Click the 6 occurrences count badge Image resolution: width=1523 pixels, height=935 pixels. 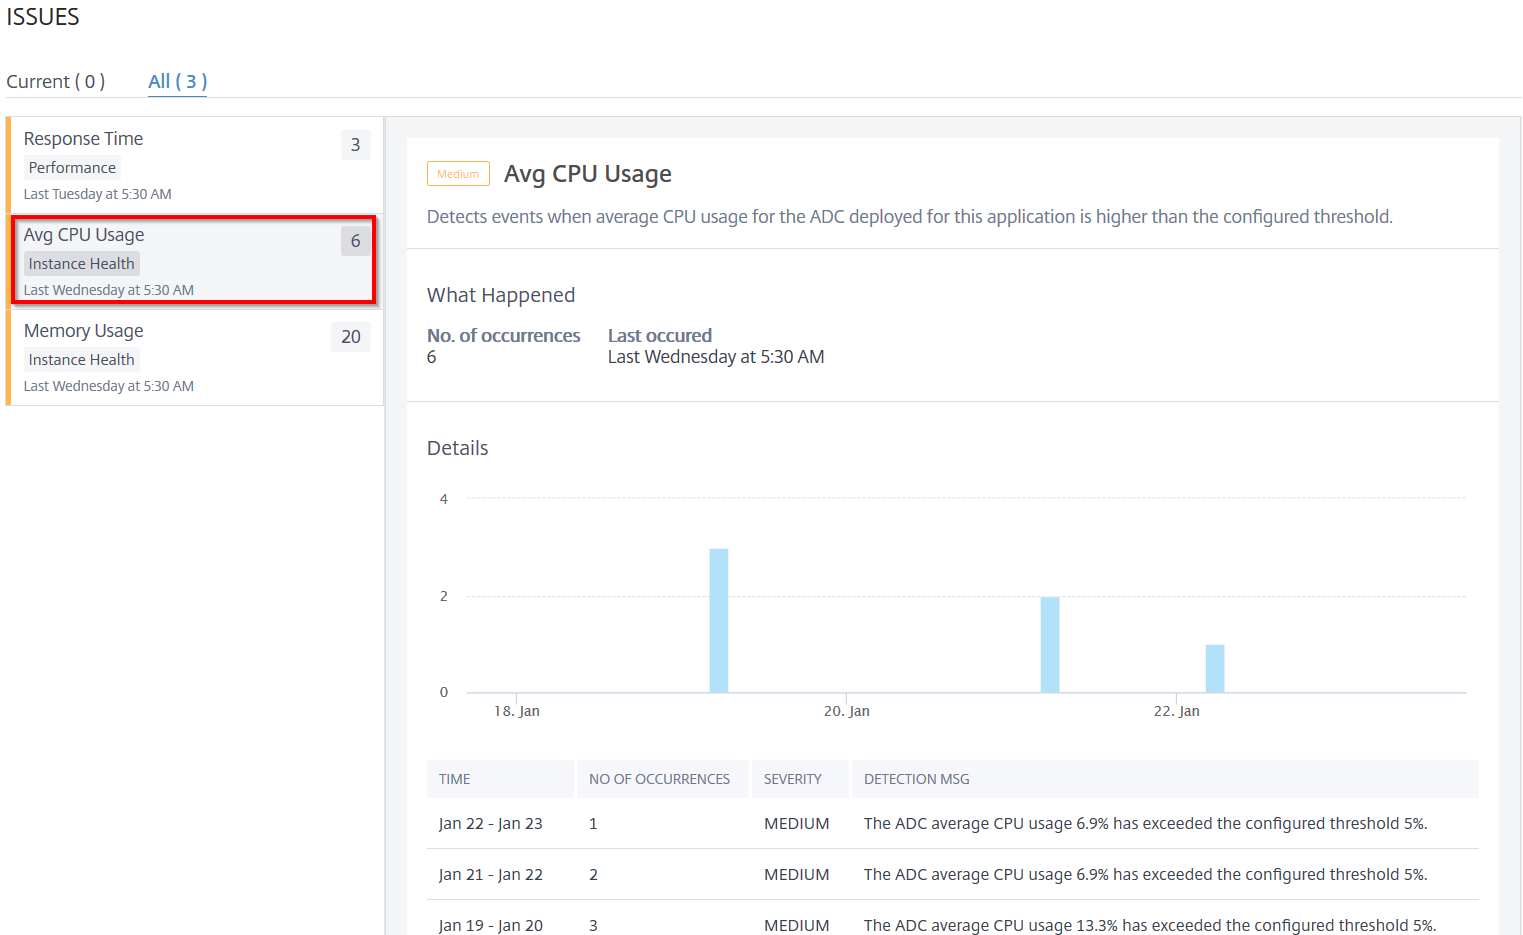[355, 241]
